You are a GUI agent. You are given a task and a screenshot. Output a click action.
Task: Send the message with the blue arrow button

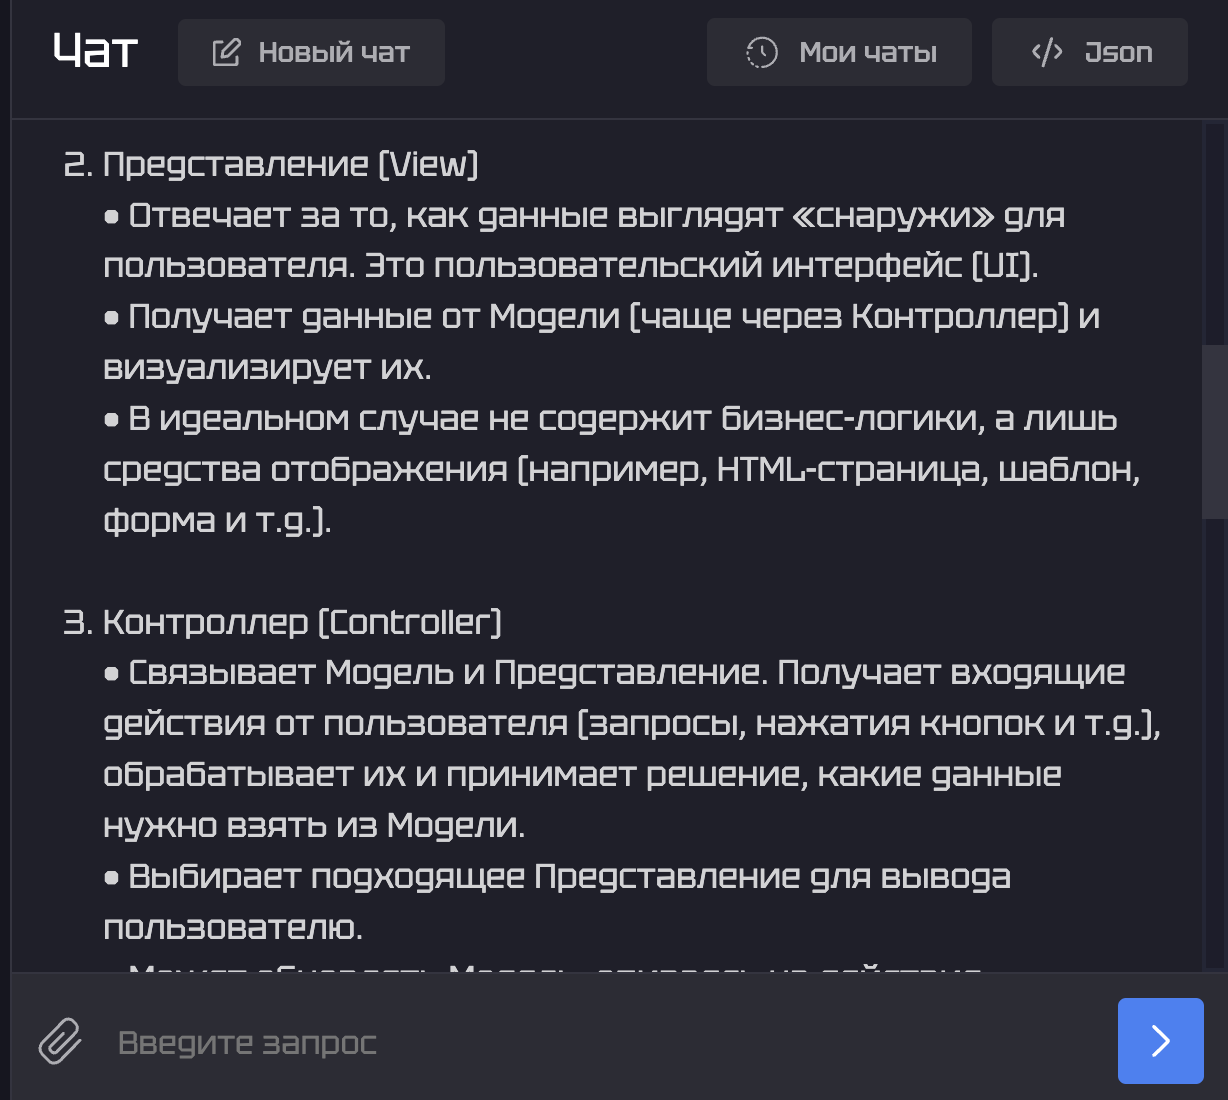coord(1160,1041)
